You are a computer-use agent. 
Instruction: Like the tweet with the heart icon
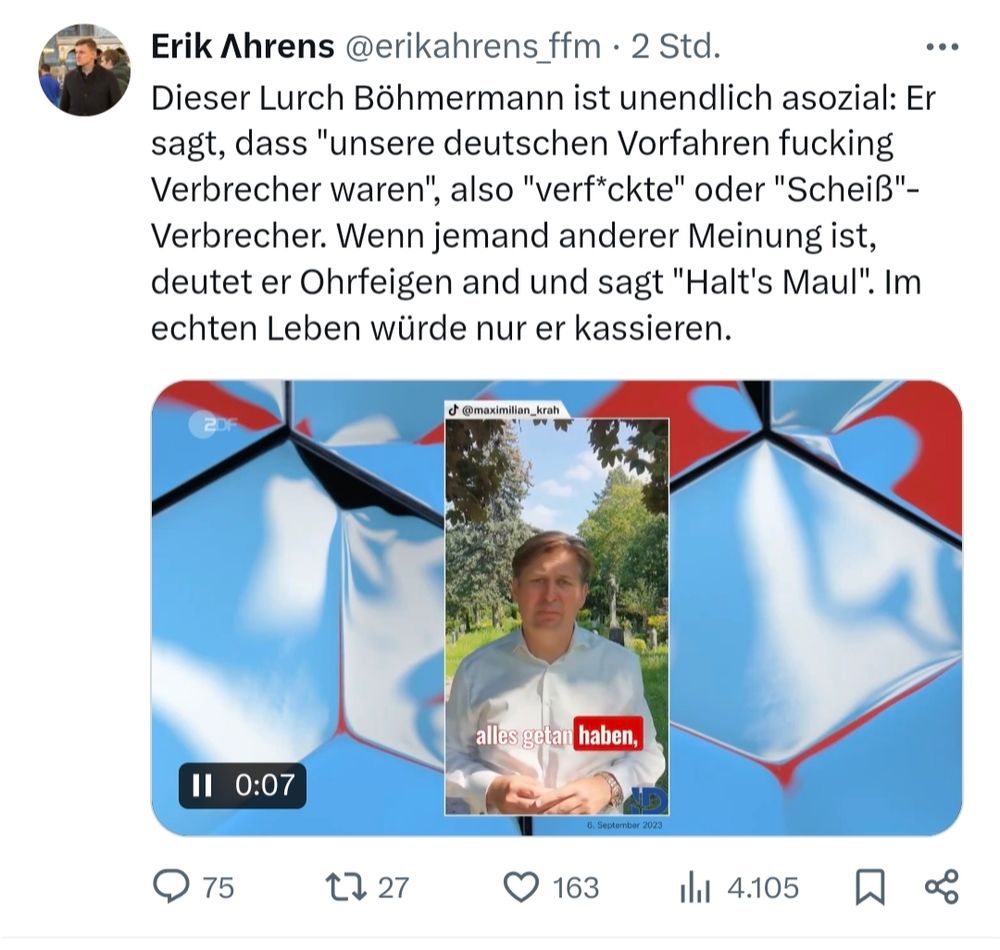point(521,887)
